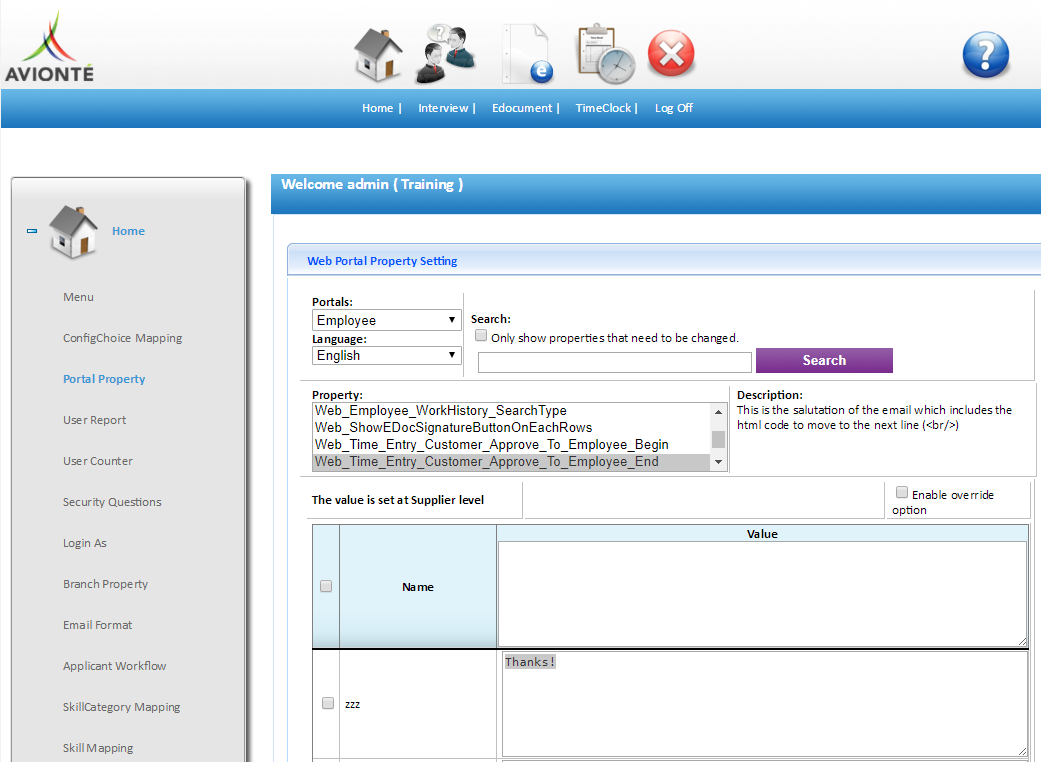Select Portal Property in the sidebar

click(104, 379)
